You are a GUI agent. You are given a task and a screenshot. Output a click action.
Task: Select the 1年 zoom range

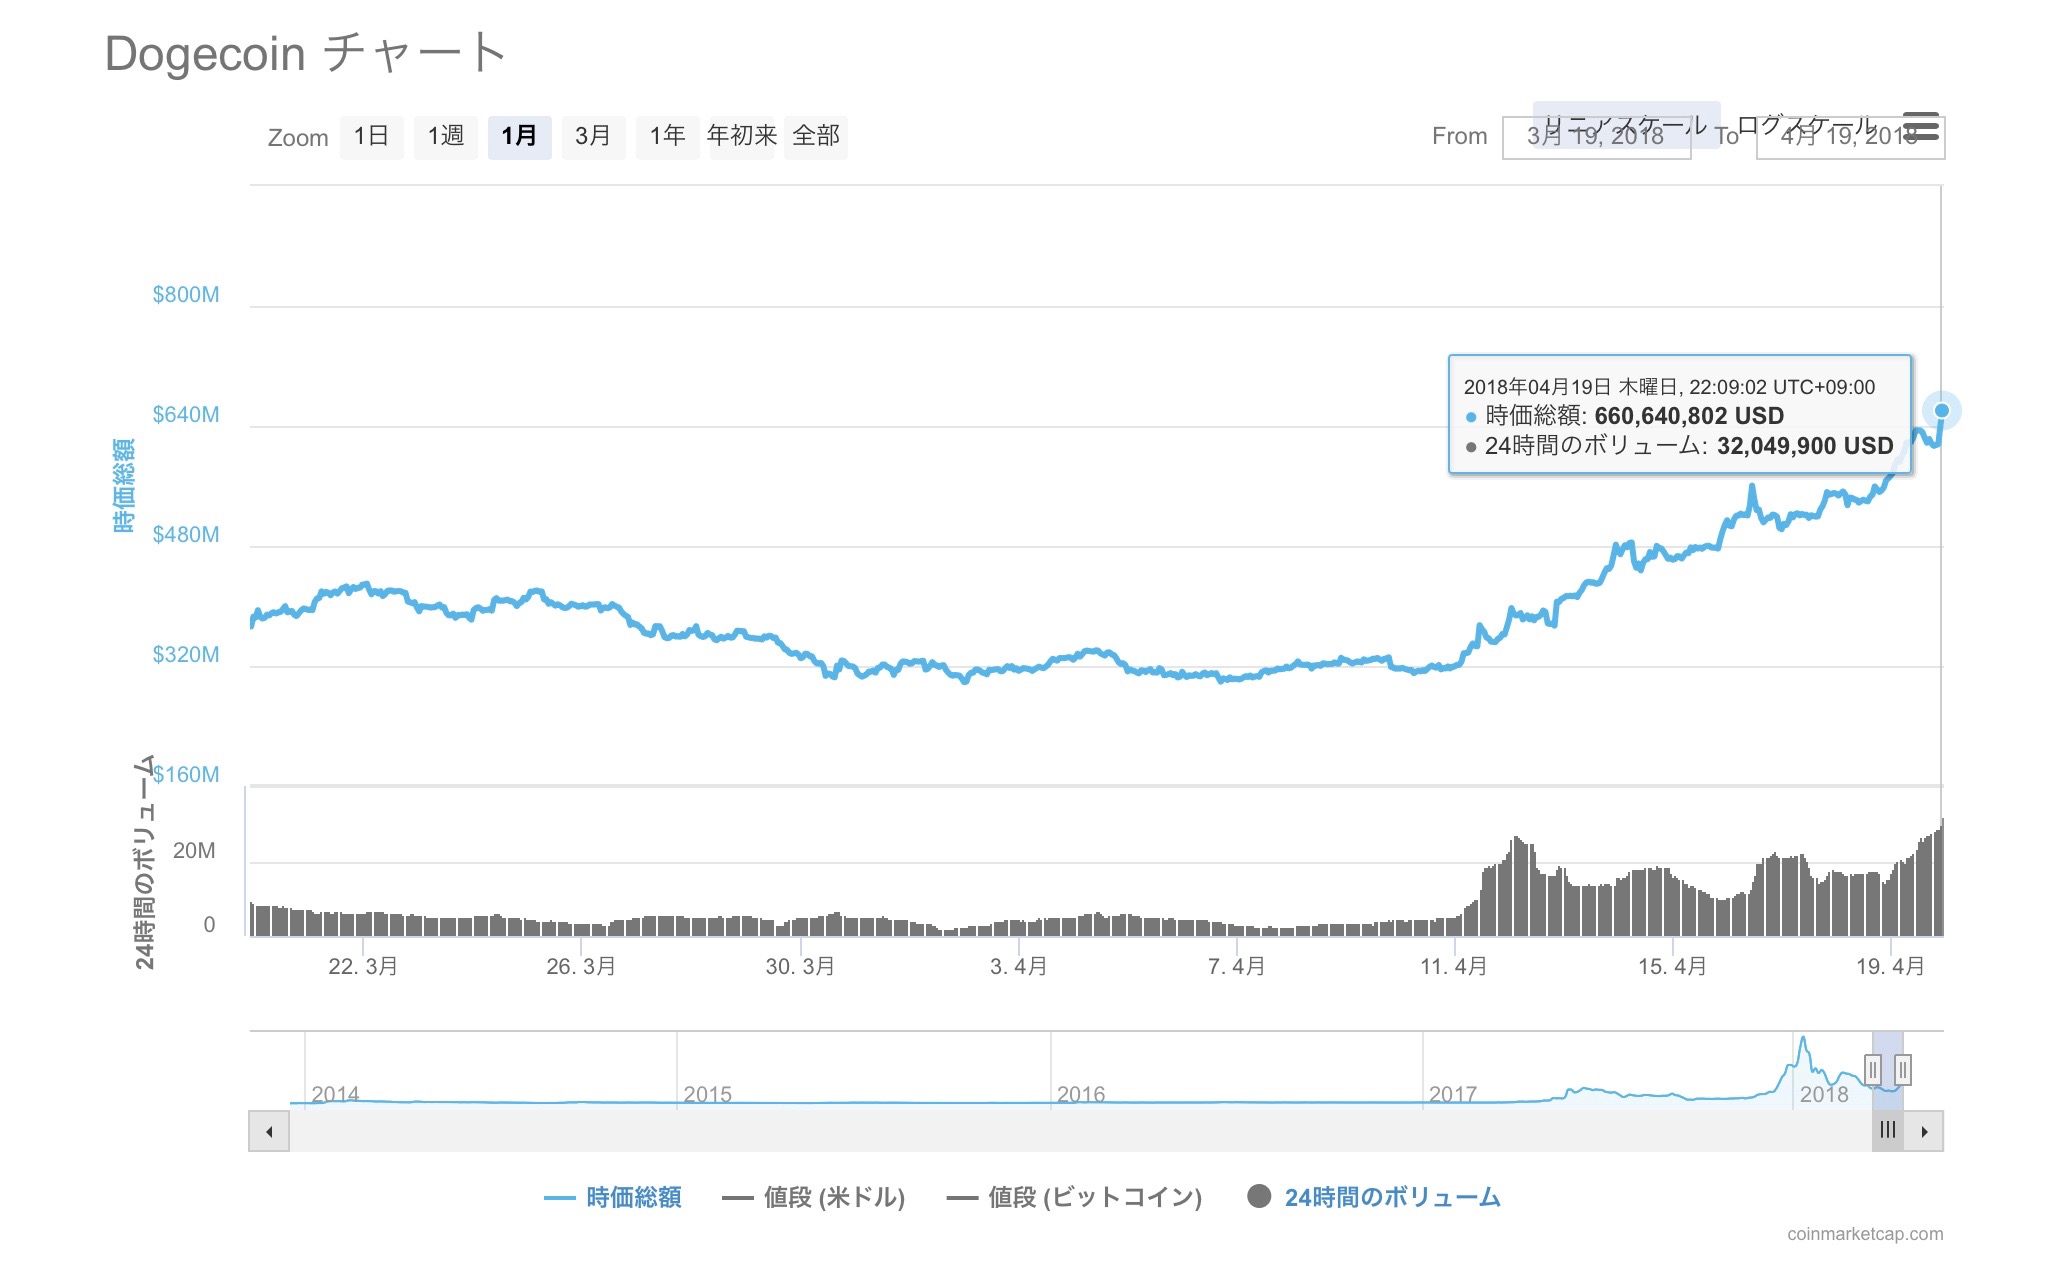coord(668,137)
